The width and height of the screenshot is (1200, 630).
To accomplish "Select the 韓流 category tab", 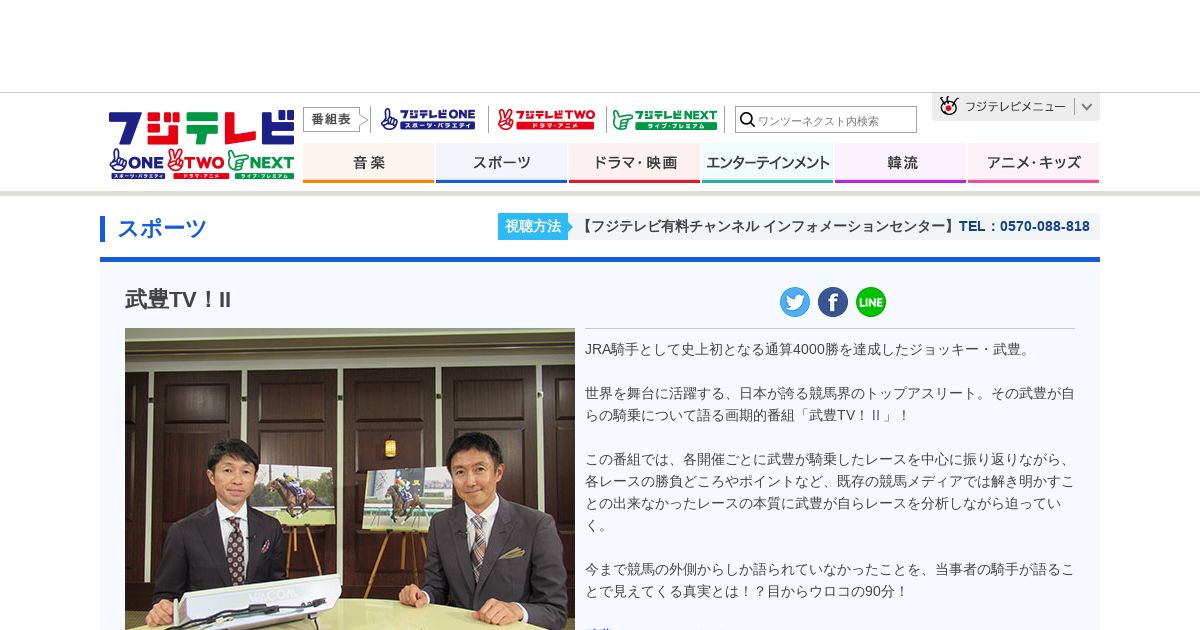I will coord(900,163).
